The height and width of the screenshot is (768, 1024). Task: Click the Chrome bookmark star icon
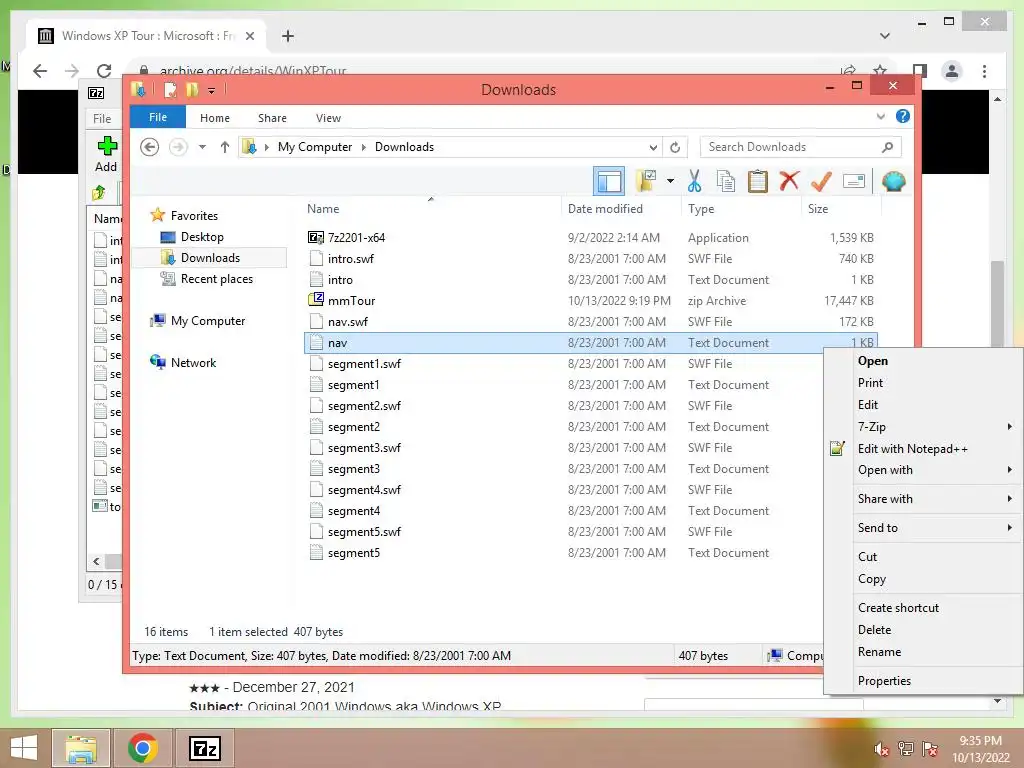880,71
